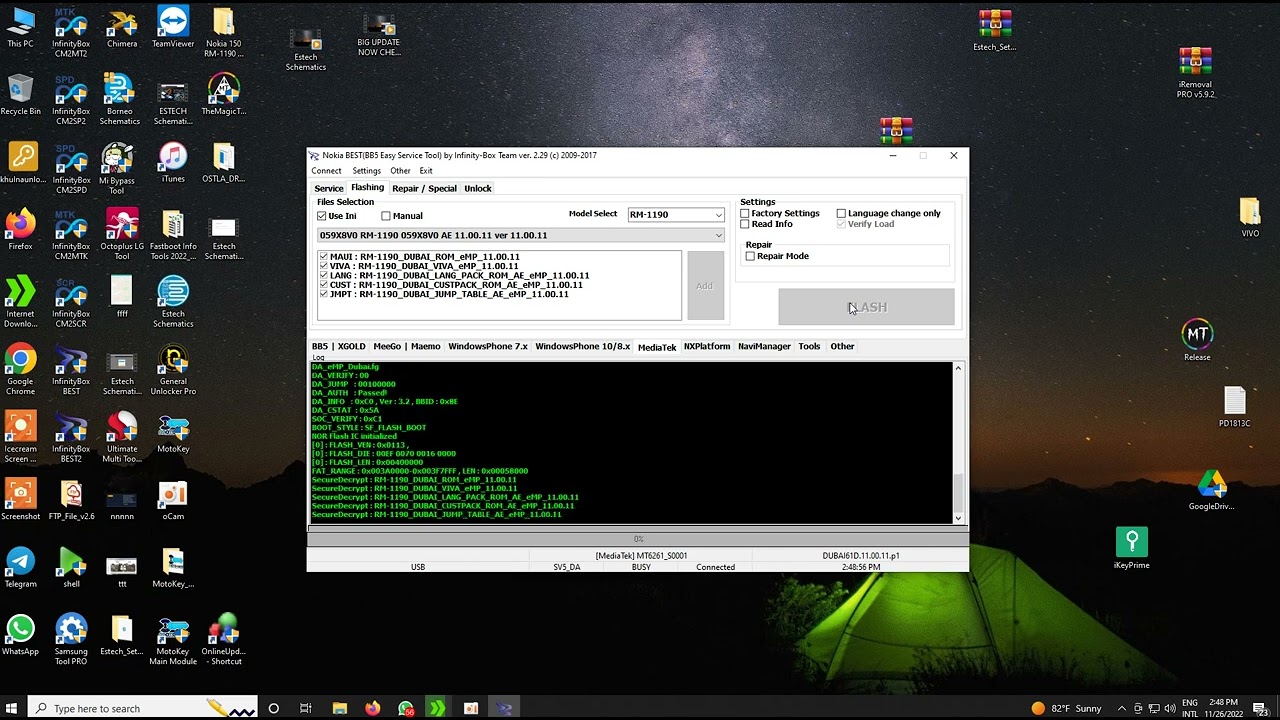1280x720 pixels.
Task: Click the Exit menu item
Action: [x=426, y=171]
